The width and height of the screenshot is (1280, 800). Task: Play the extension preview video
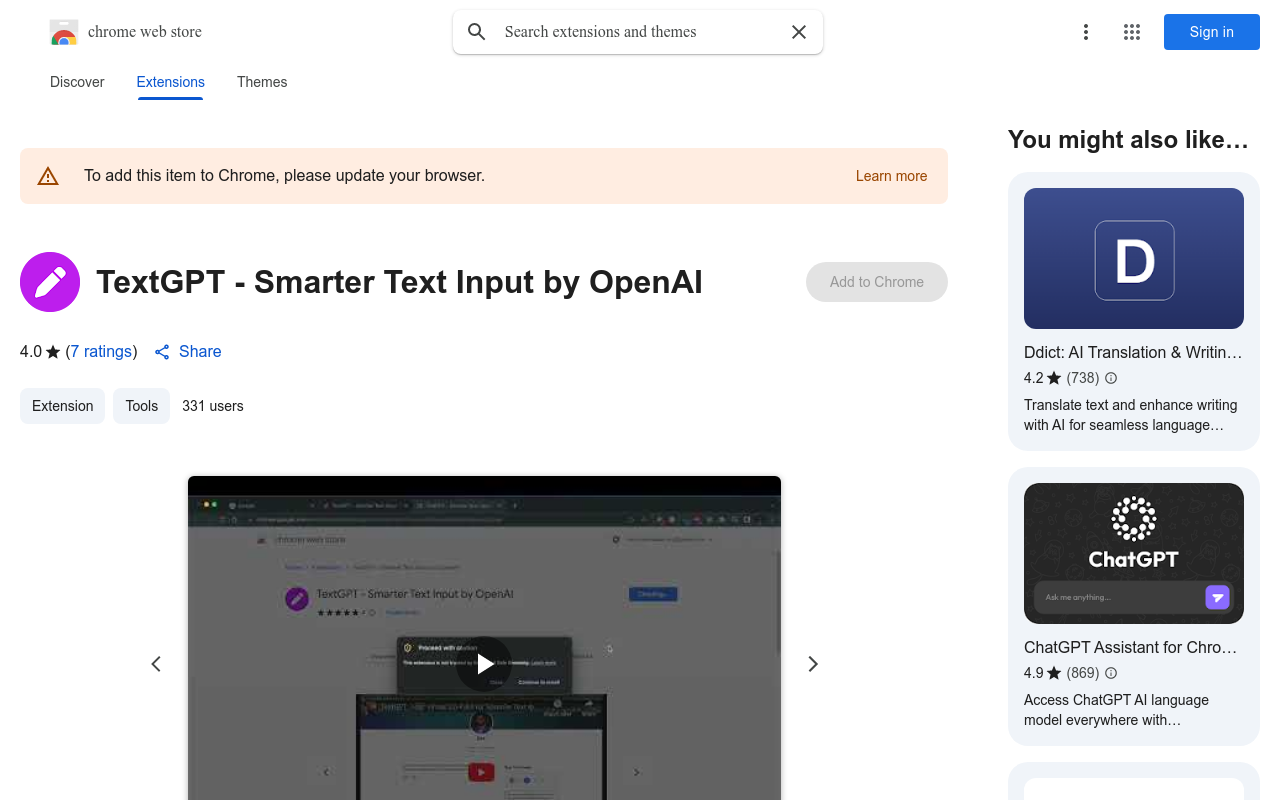pyautogui.click(x=484, y=664)
